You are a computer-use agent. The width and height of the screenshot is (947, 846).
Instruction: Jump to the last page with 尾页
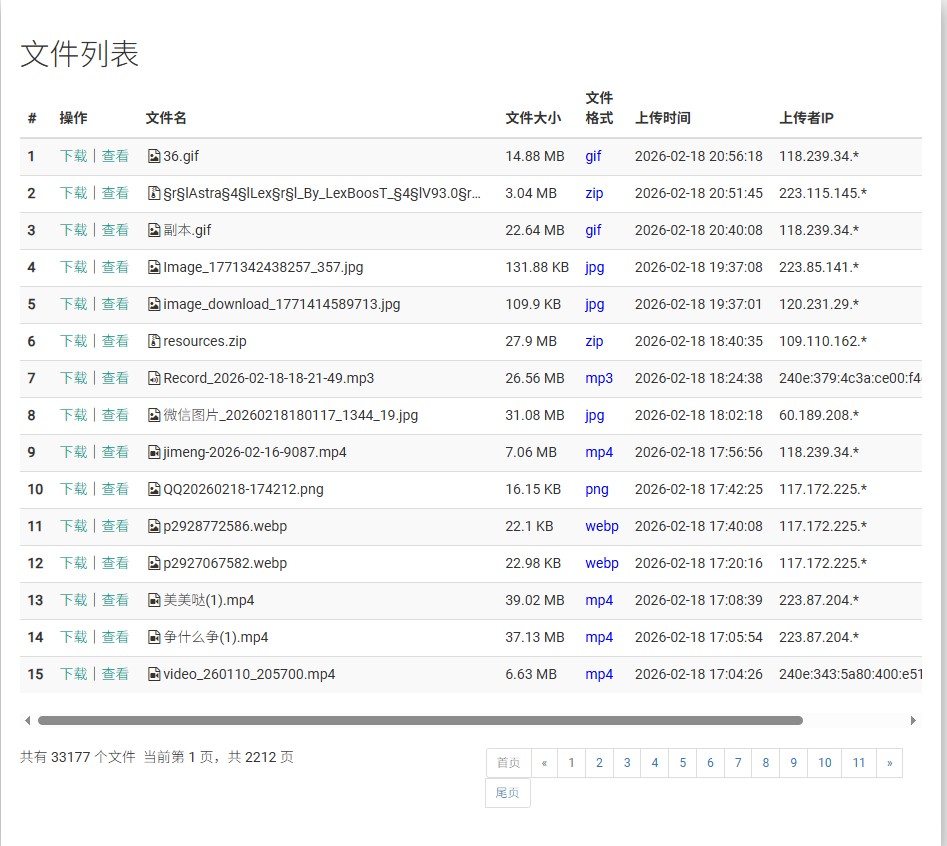[507, 793]
